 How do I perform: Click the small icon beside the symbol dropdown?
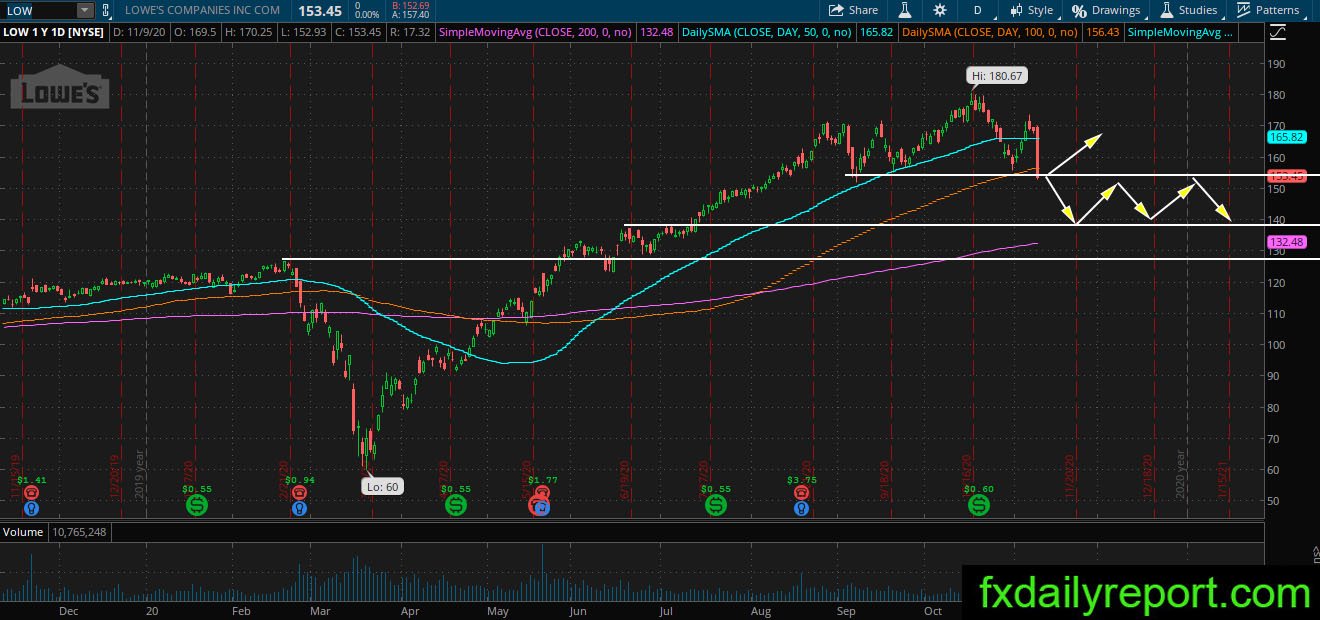click(106, 10)
